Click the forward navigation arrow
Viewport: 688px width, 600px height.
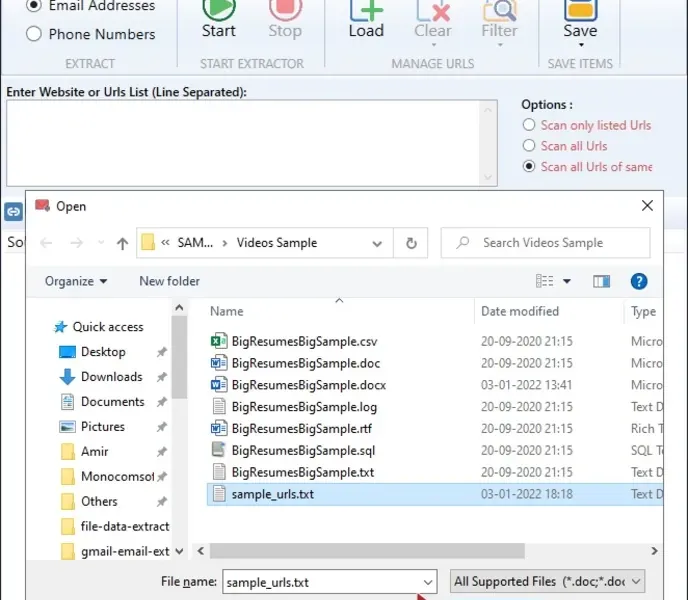(76, 243)
